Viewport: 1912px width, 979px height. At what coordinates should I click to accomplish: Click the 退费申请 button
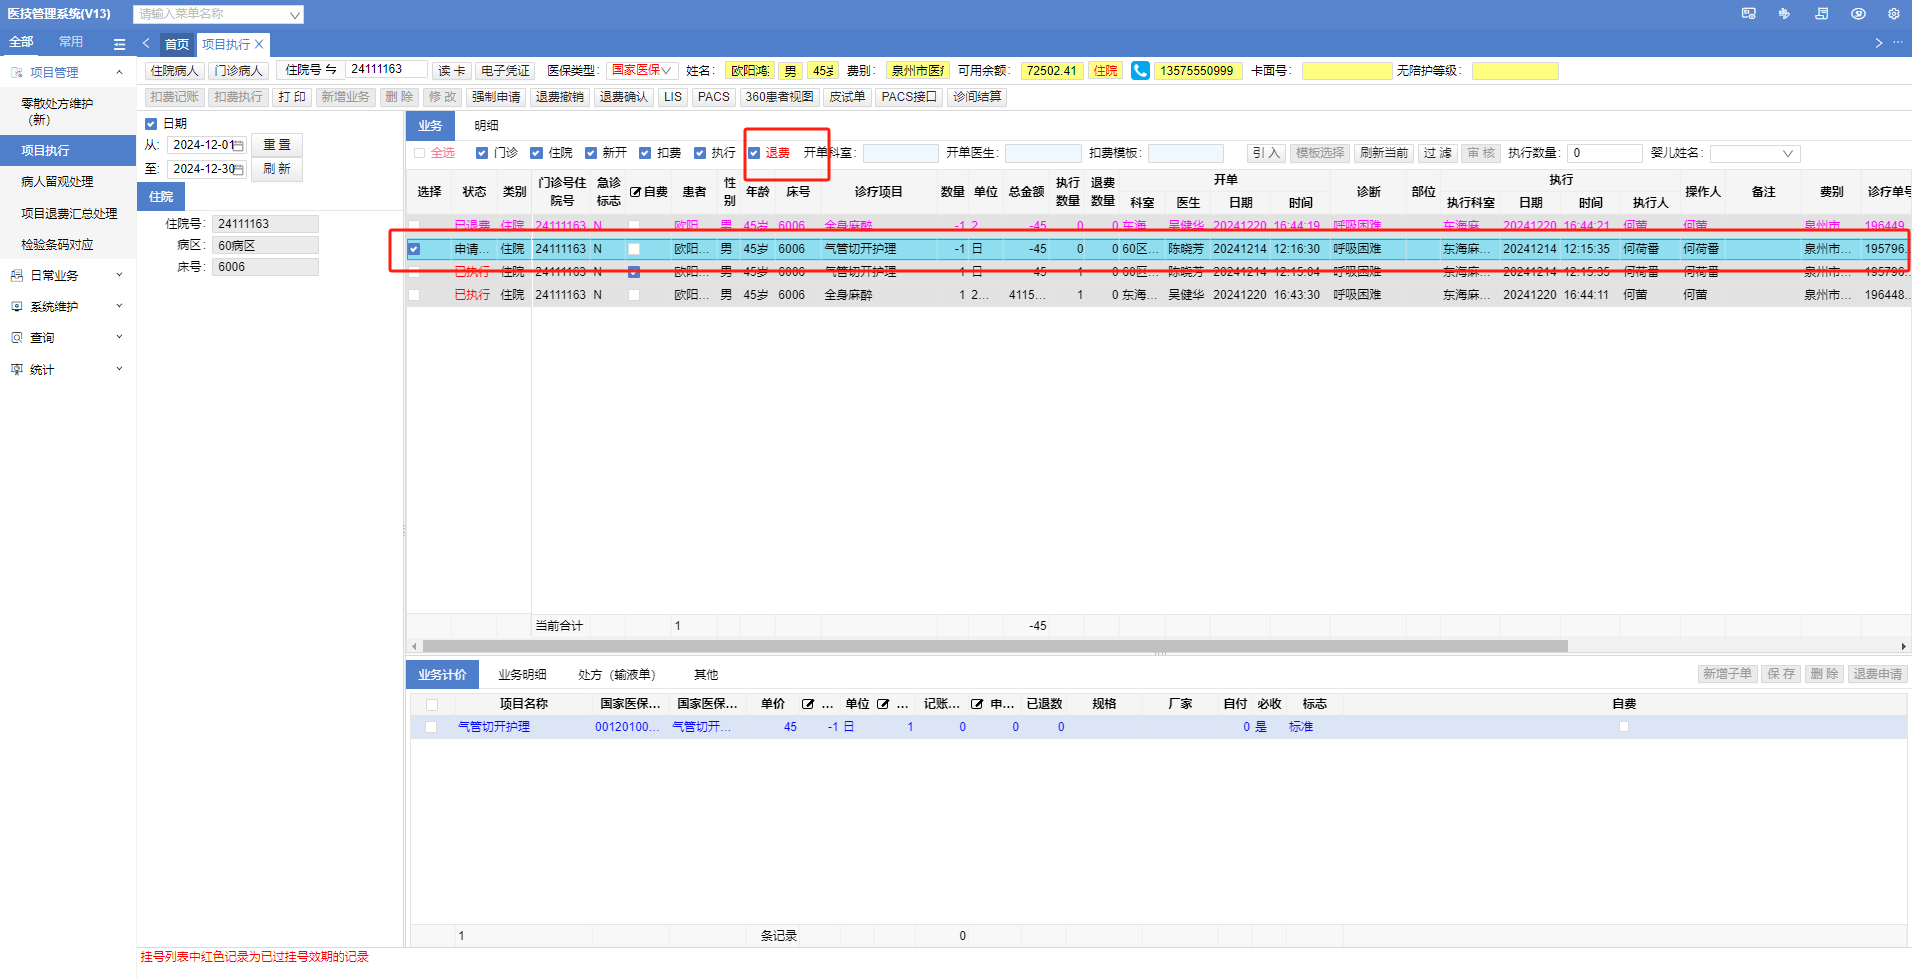click(x=1877, y=674)
